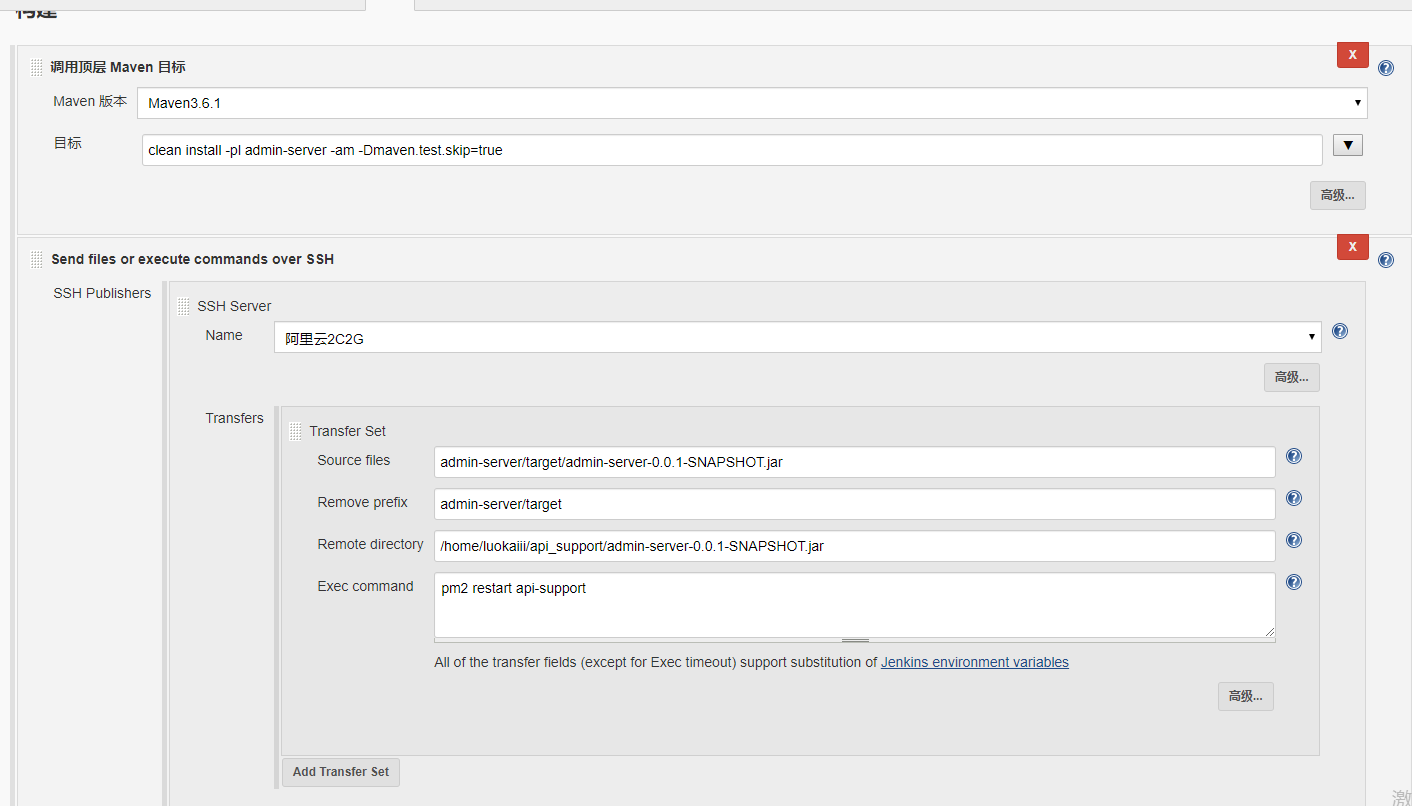Click Add Transfer Set button
This screenshot has height=806, width=1412.
tap(340, 772)
